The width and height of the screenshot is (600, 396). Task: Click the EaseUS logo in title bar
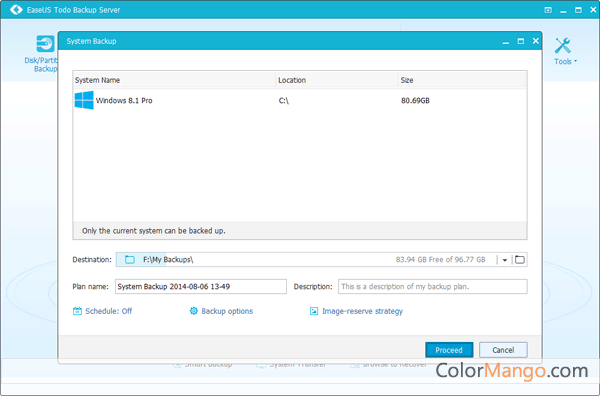[16, 10]
